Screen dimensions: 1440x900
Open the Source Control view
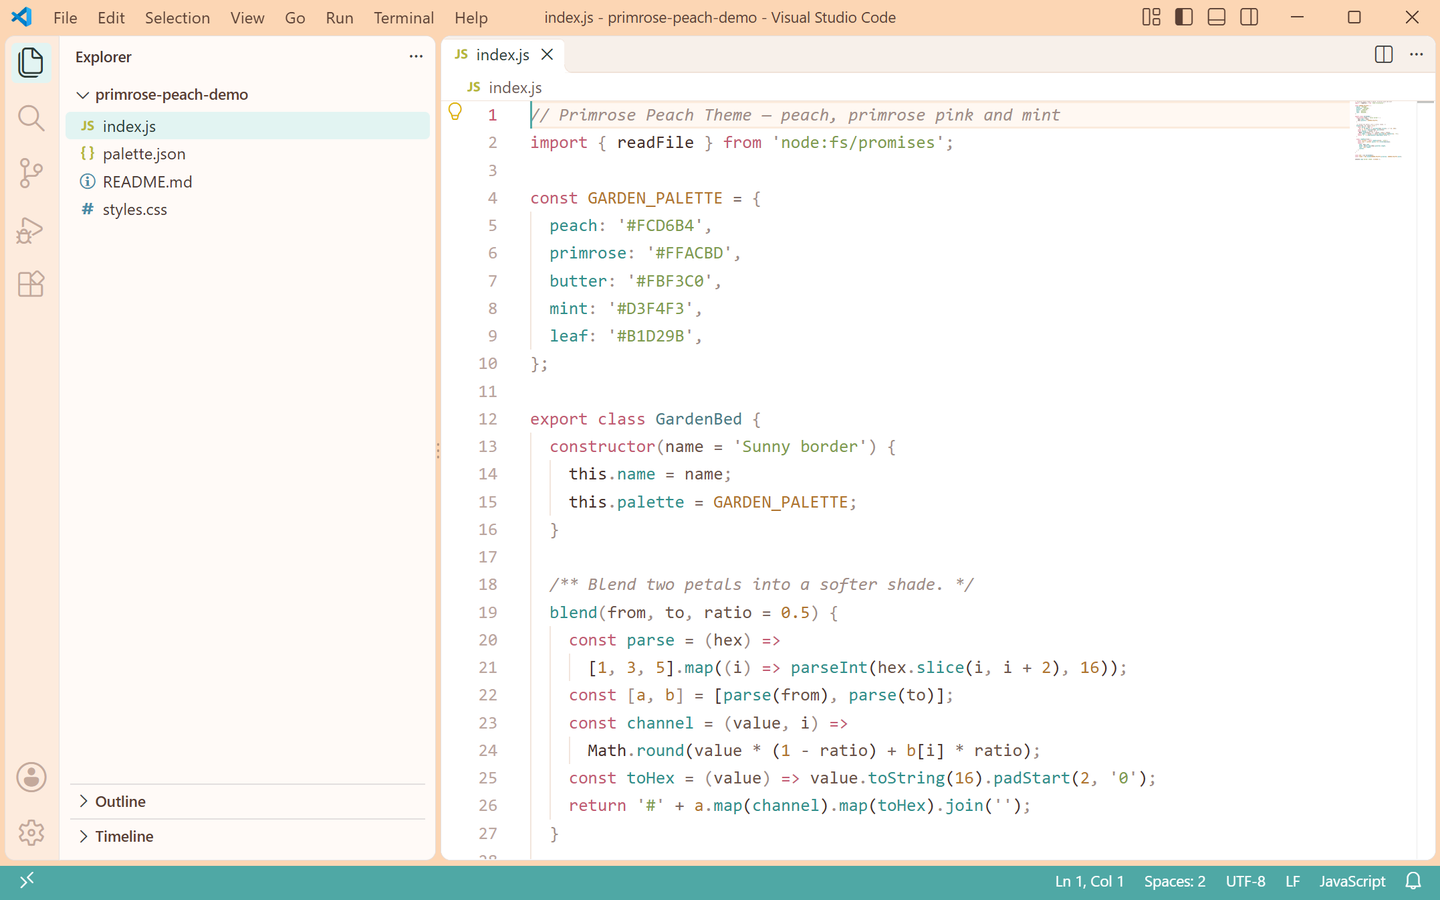pos(31,173)
